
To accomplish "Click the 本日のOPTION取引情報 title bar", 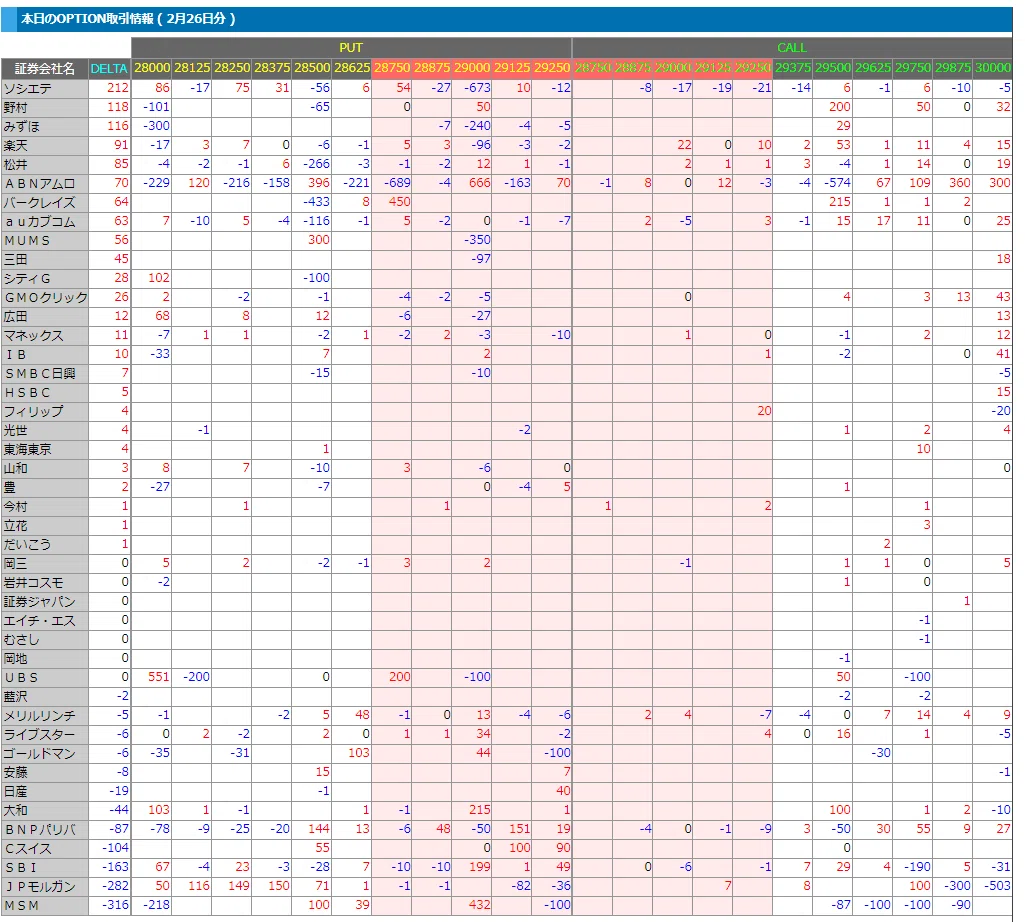I will point(507,18).
